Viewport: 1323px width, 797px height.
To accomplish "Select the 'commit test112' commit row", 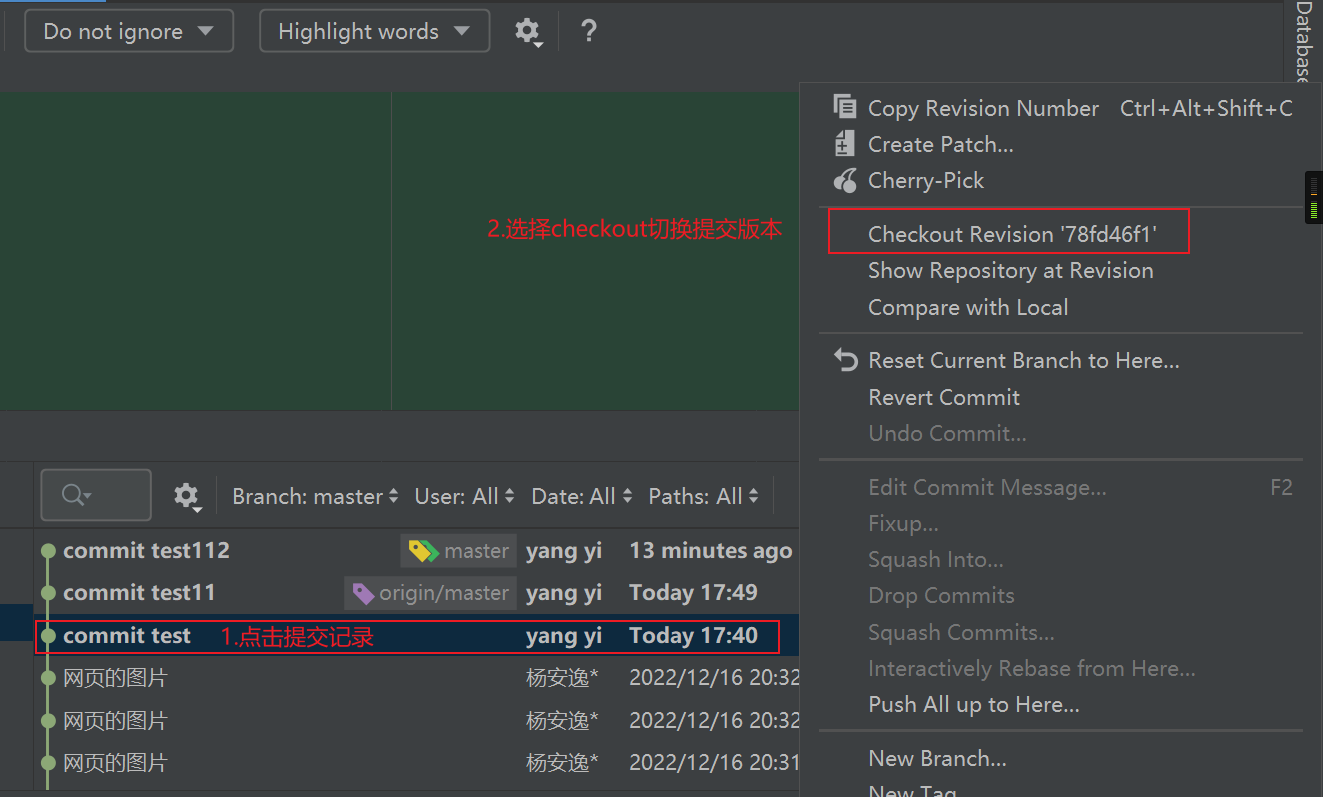I will (x=146, y=551).
